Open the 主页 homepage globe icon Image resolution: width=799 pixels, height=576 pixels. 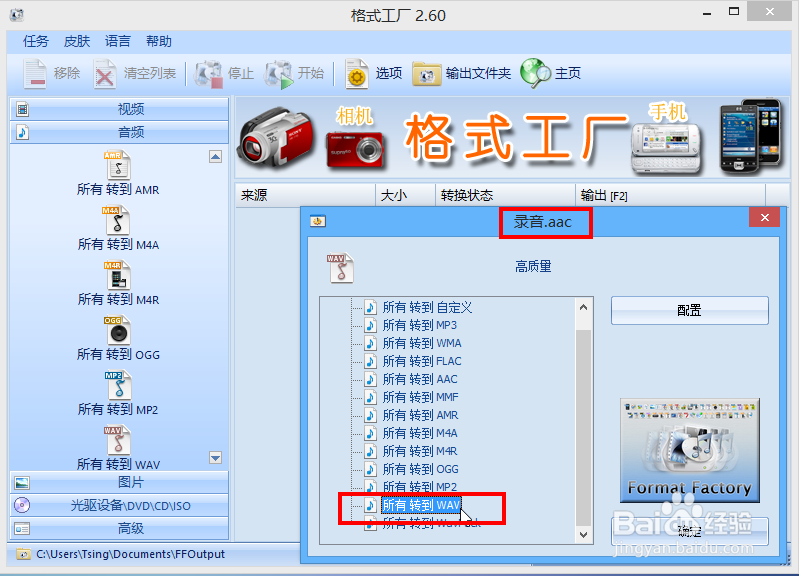point(535,73)
